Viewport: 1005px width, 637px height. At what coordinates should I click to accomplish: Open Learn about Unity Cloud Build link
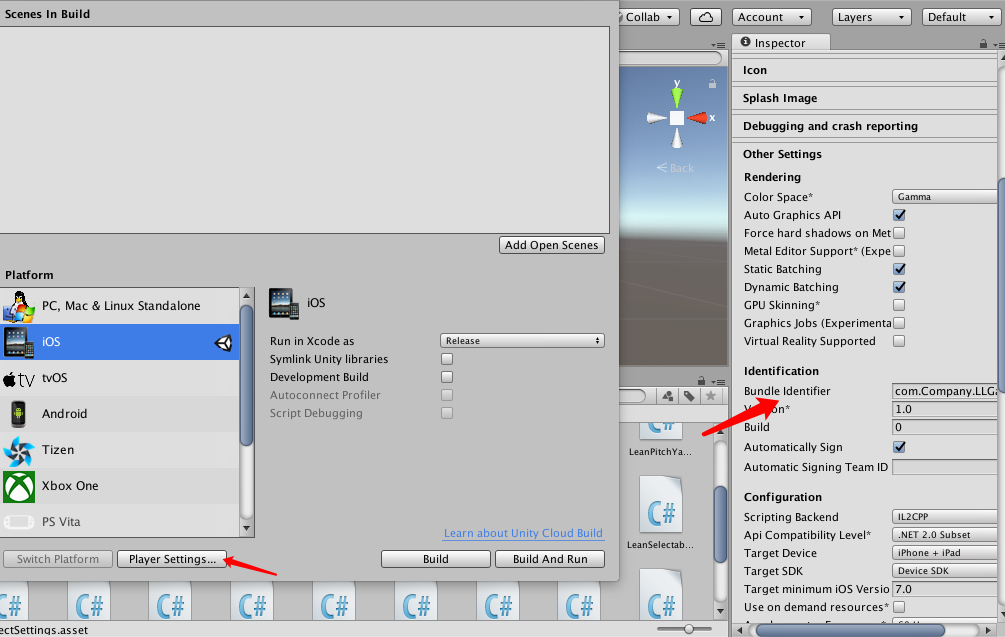(x=523, y=533)
